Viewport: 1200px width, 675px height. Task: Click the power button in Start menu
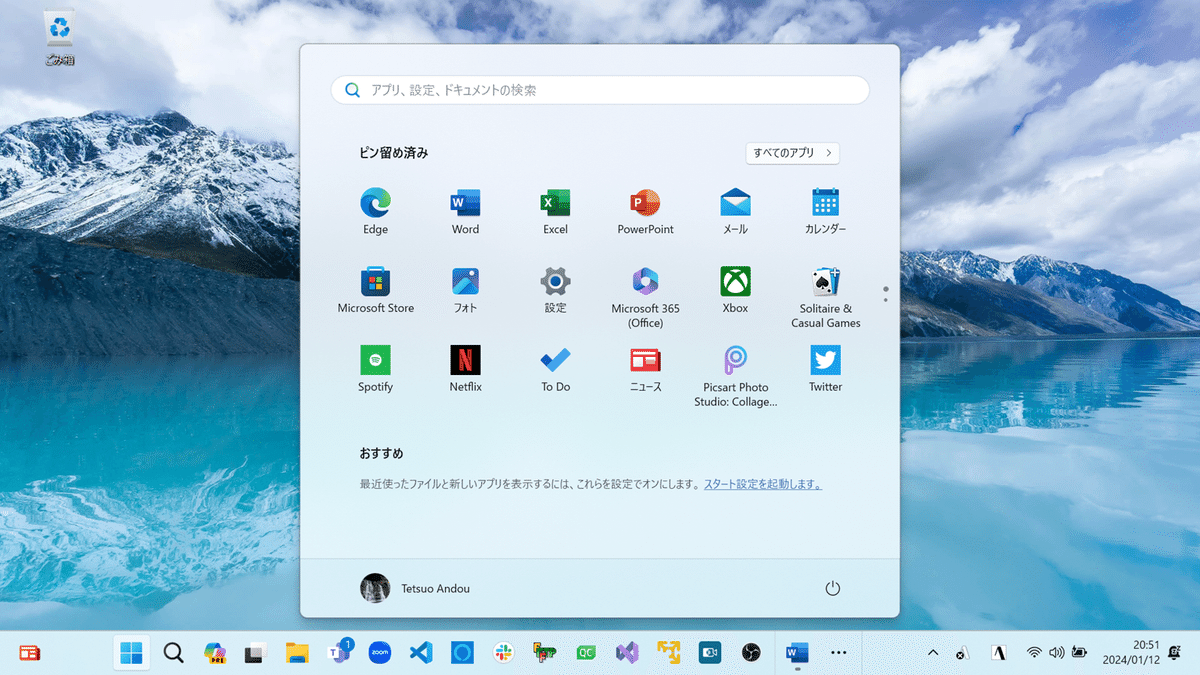coord(832,589)
